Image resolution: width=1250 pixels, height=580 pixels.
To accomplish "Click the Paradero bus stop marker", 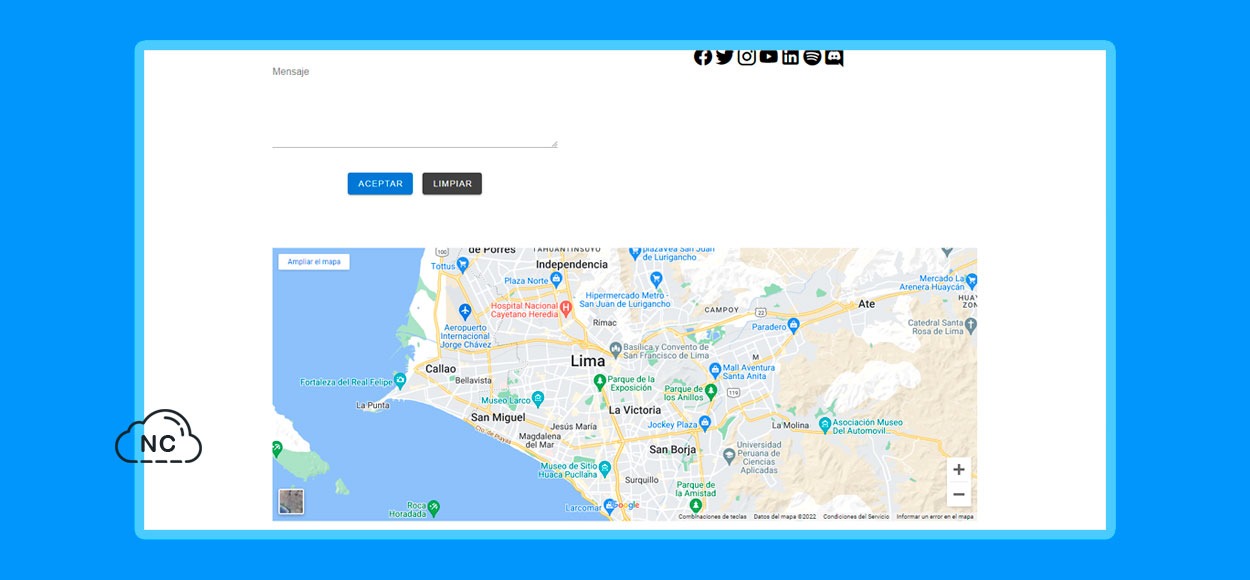I will (794, 325).
